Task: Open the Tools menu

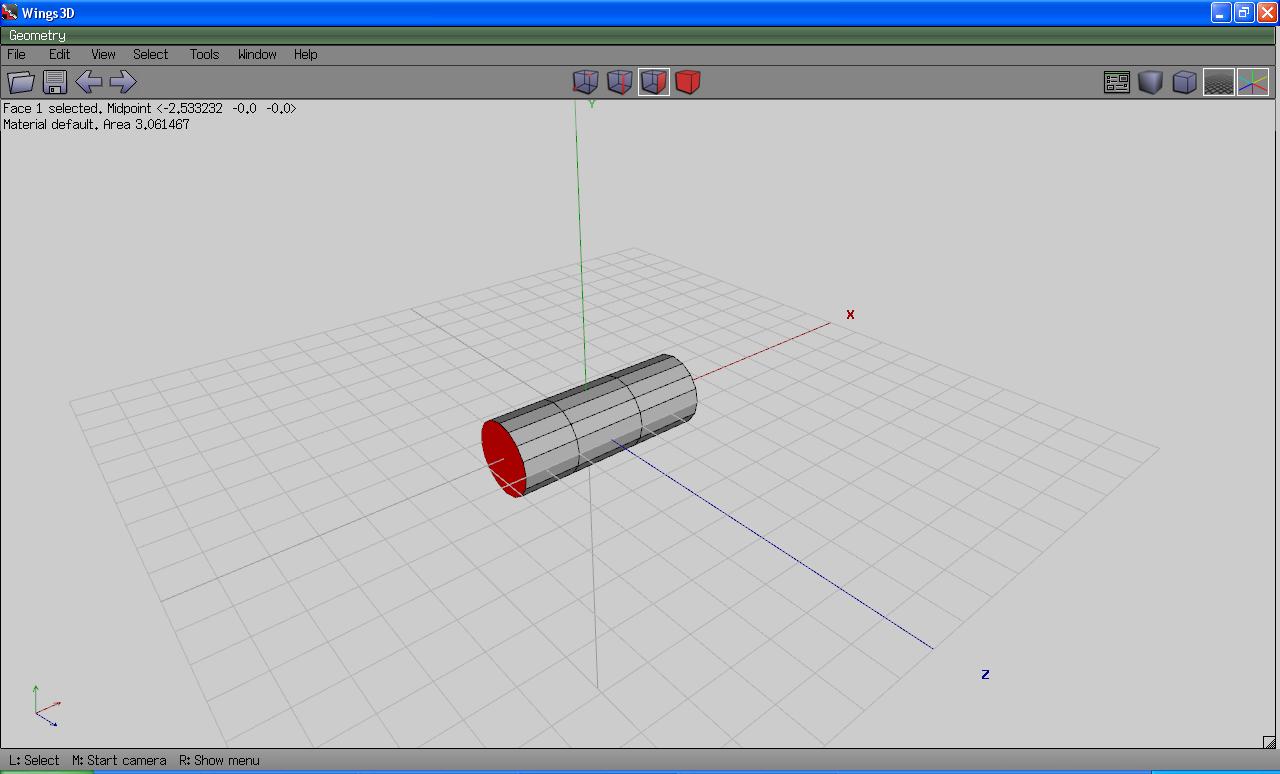Action: tap(204, 55)
